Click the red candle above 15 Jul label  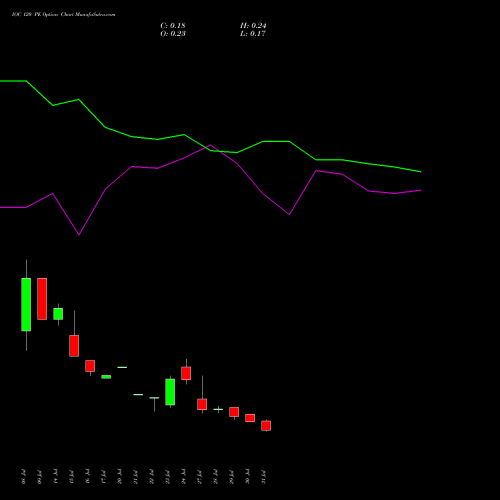click(74, 346)
